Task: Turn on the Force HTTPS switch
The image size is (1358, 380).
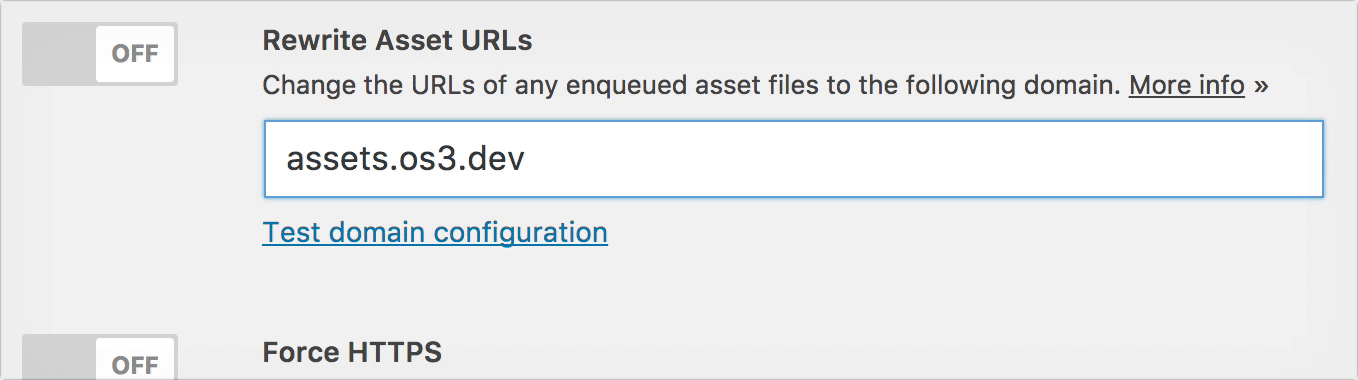Action: [x=99, y=357]
